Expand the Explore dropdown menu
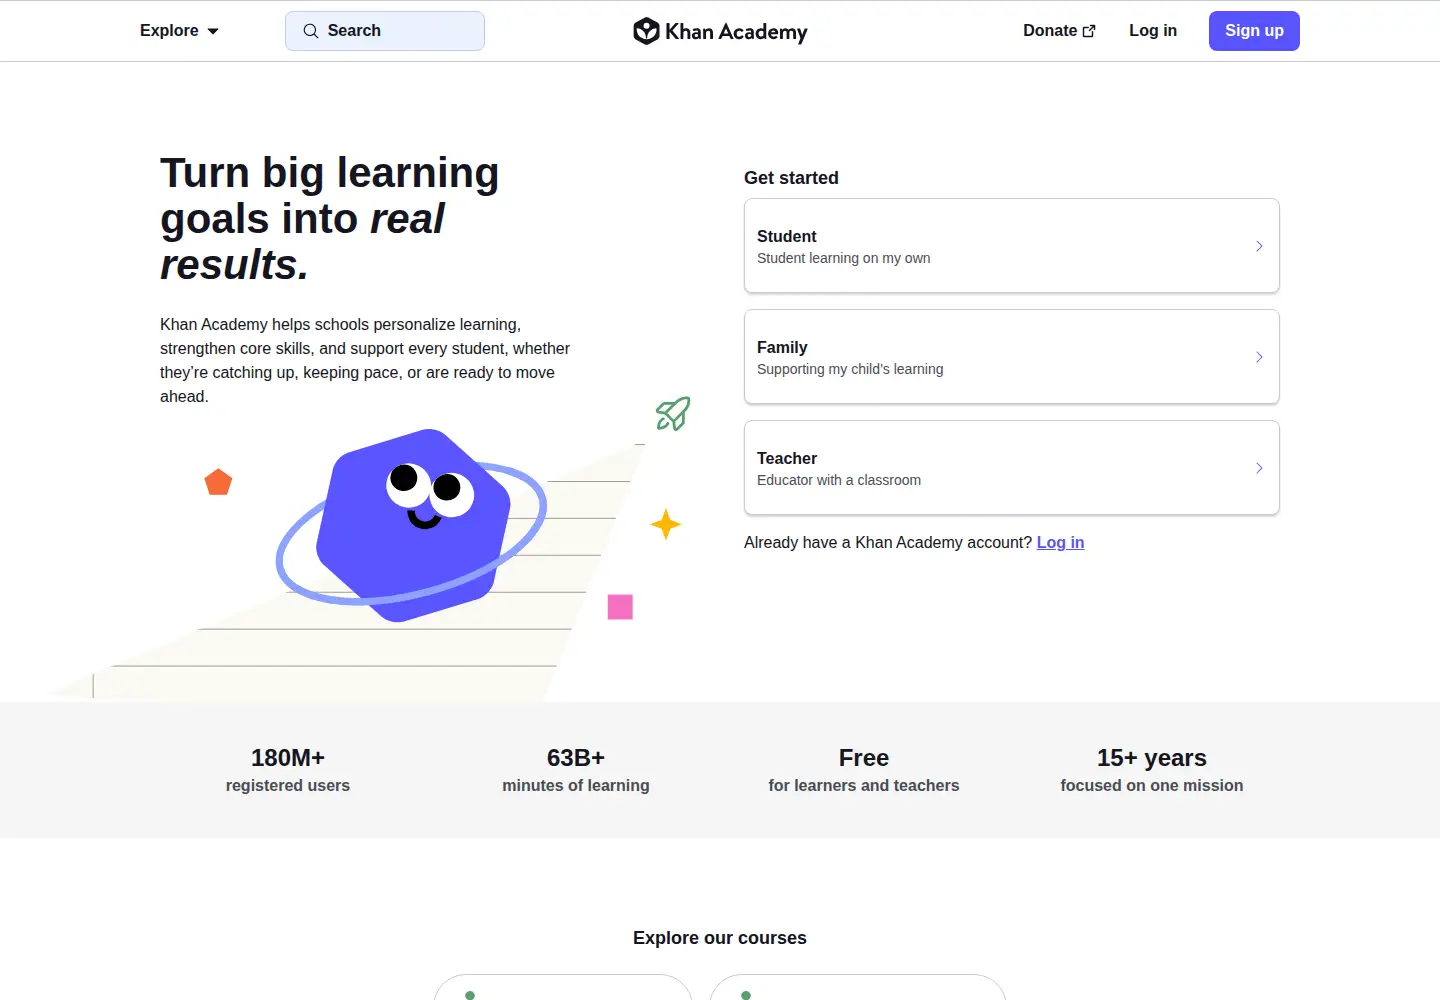This screenshot has width=1440, height=1000. pos(179,31)
